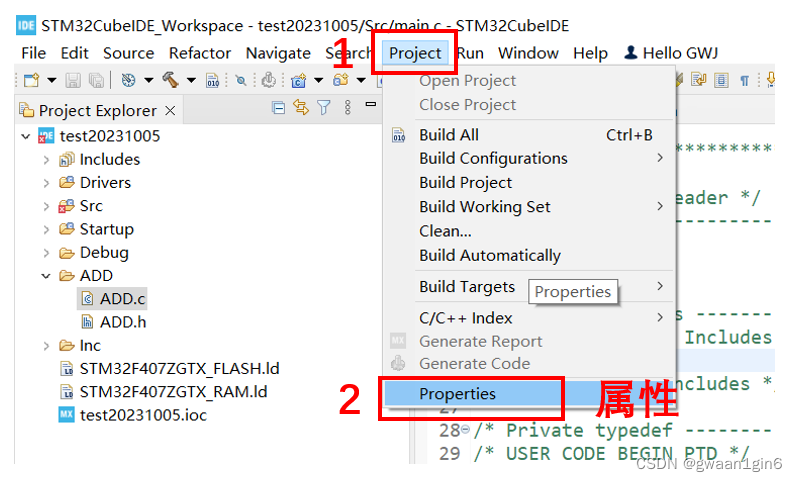Open dropdown arrow next to build configuration icon
This screenshot has height=482, width=797.
pyautogui.click(x=149, y=80)
